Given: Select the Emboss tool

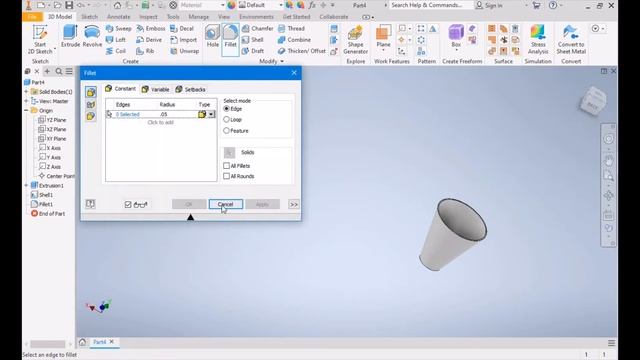Looking at the screenshot, I should click(x=151, y=29).
